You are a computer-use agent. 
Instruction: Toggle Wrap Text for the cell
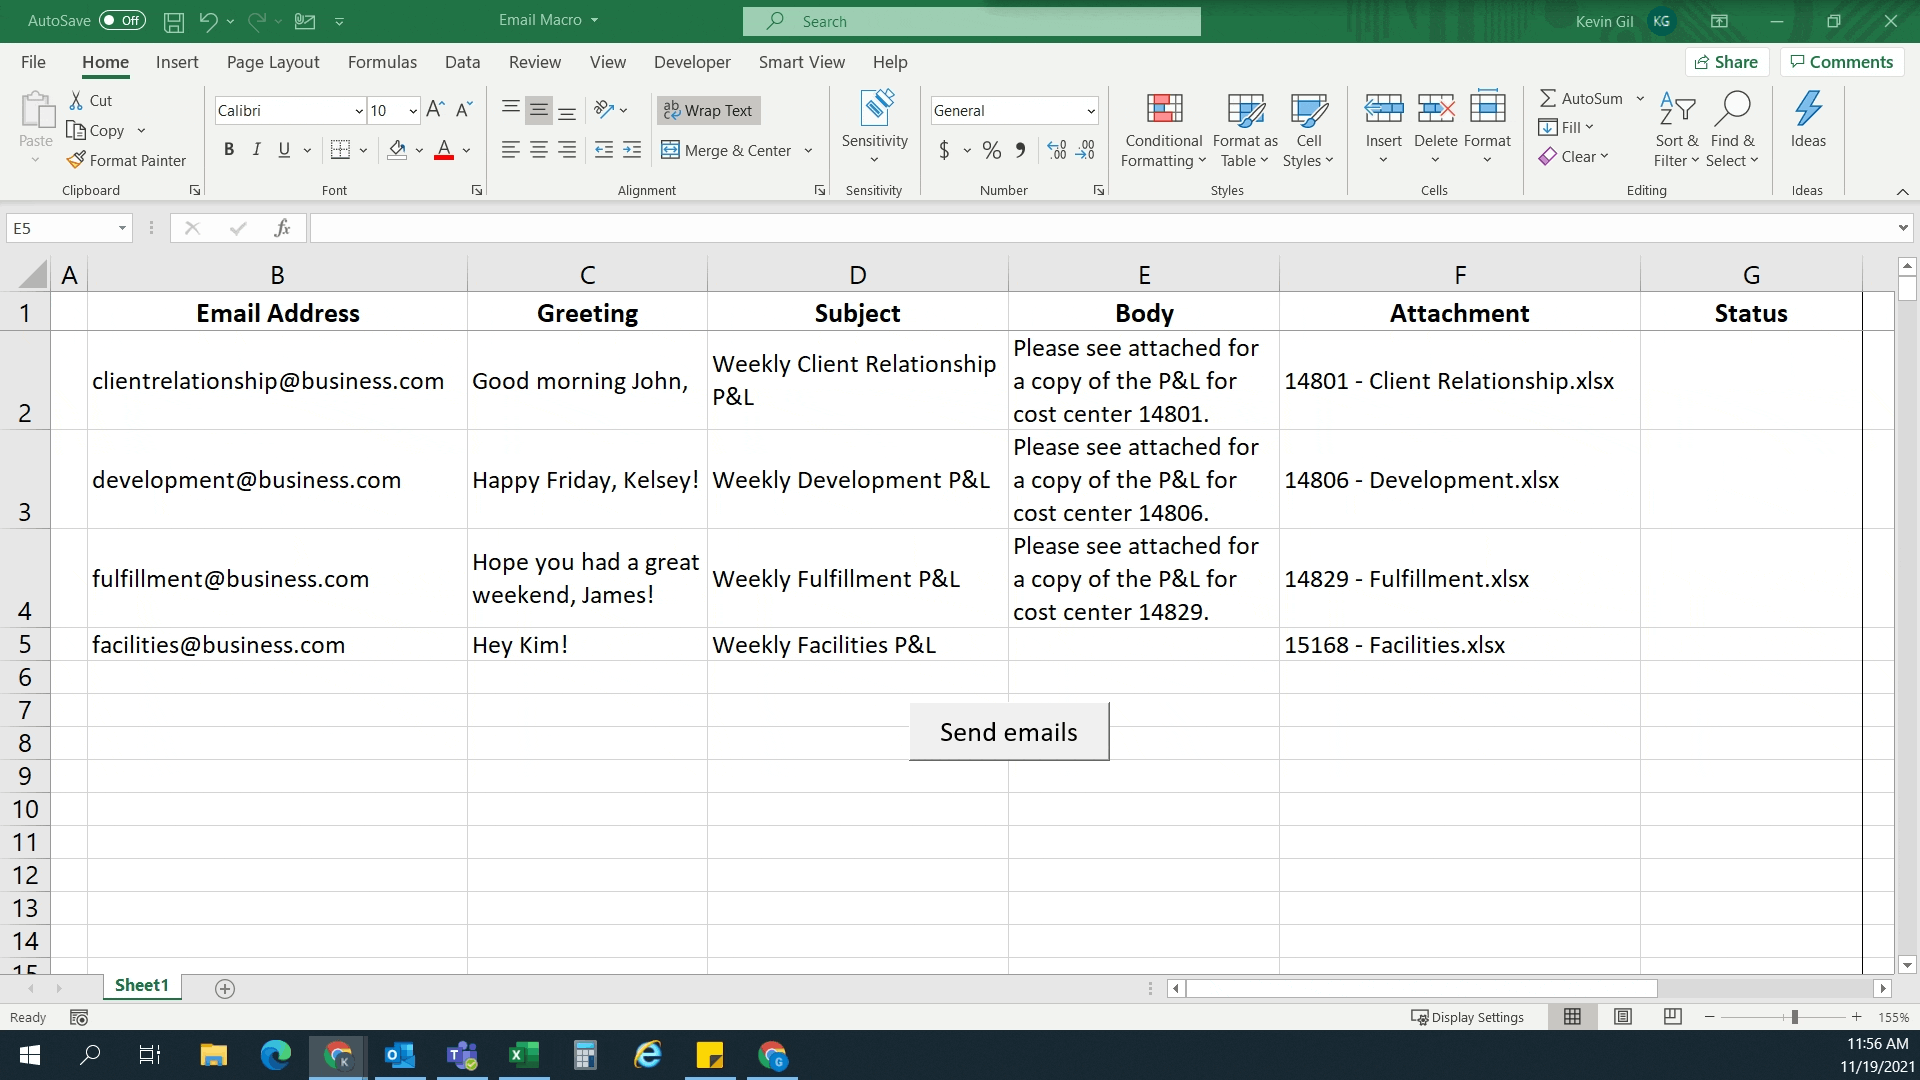tap(708, 110)
